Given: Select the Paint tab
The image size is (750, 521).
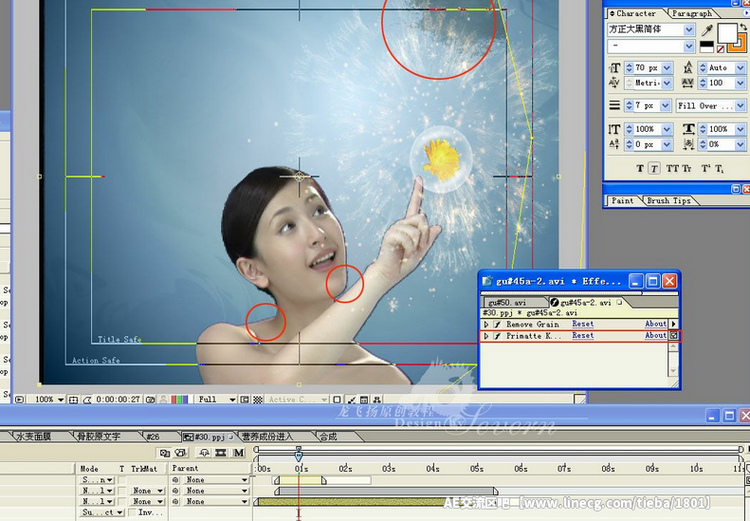Looking at the screenshot, I should tap(622, 201).
